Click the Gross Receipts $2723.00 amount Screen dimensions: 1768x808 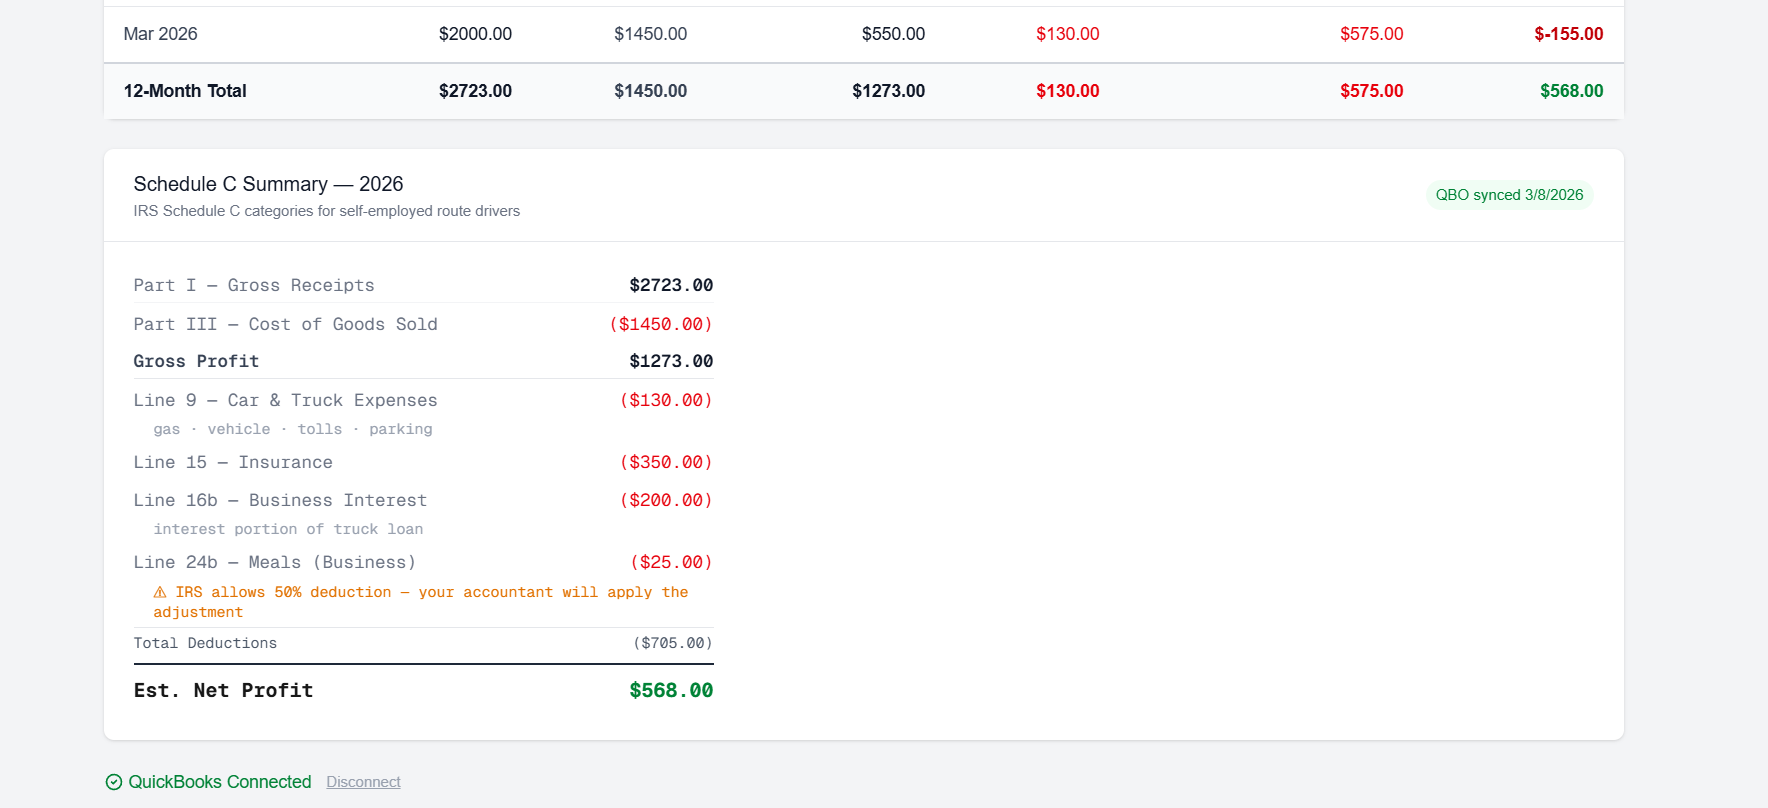[671, 285]
